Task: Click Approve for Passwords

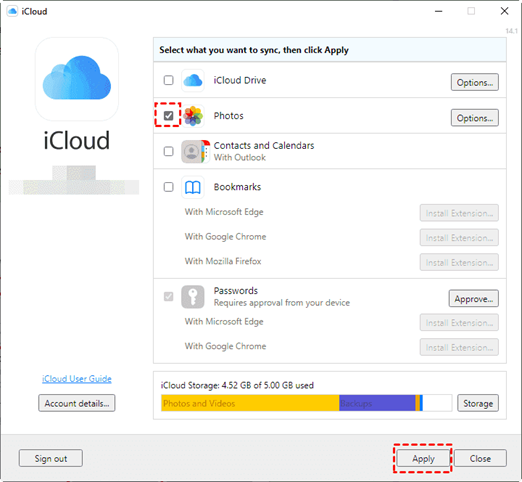Action: (x=474, y=299)
